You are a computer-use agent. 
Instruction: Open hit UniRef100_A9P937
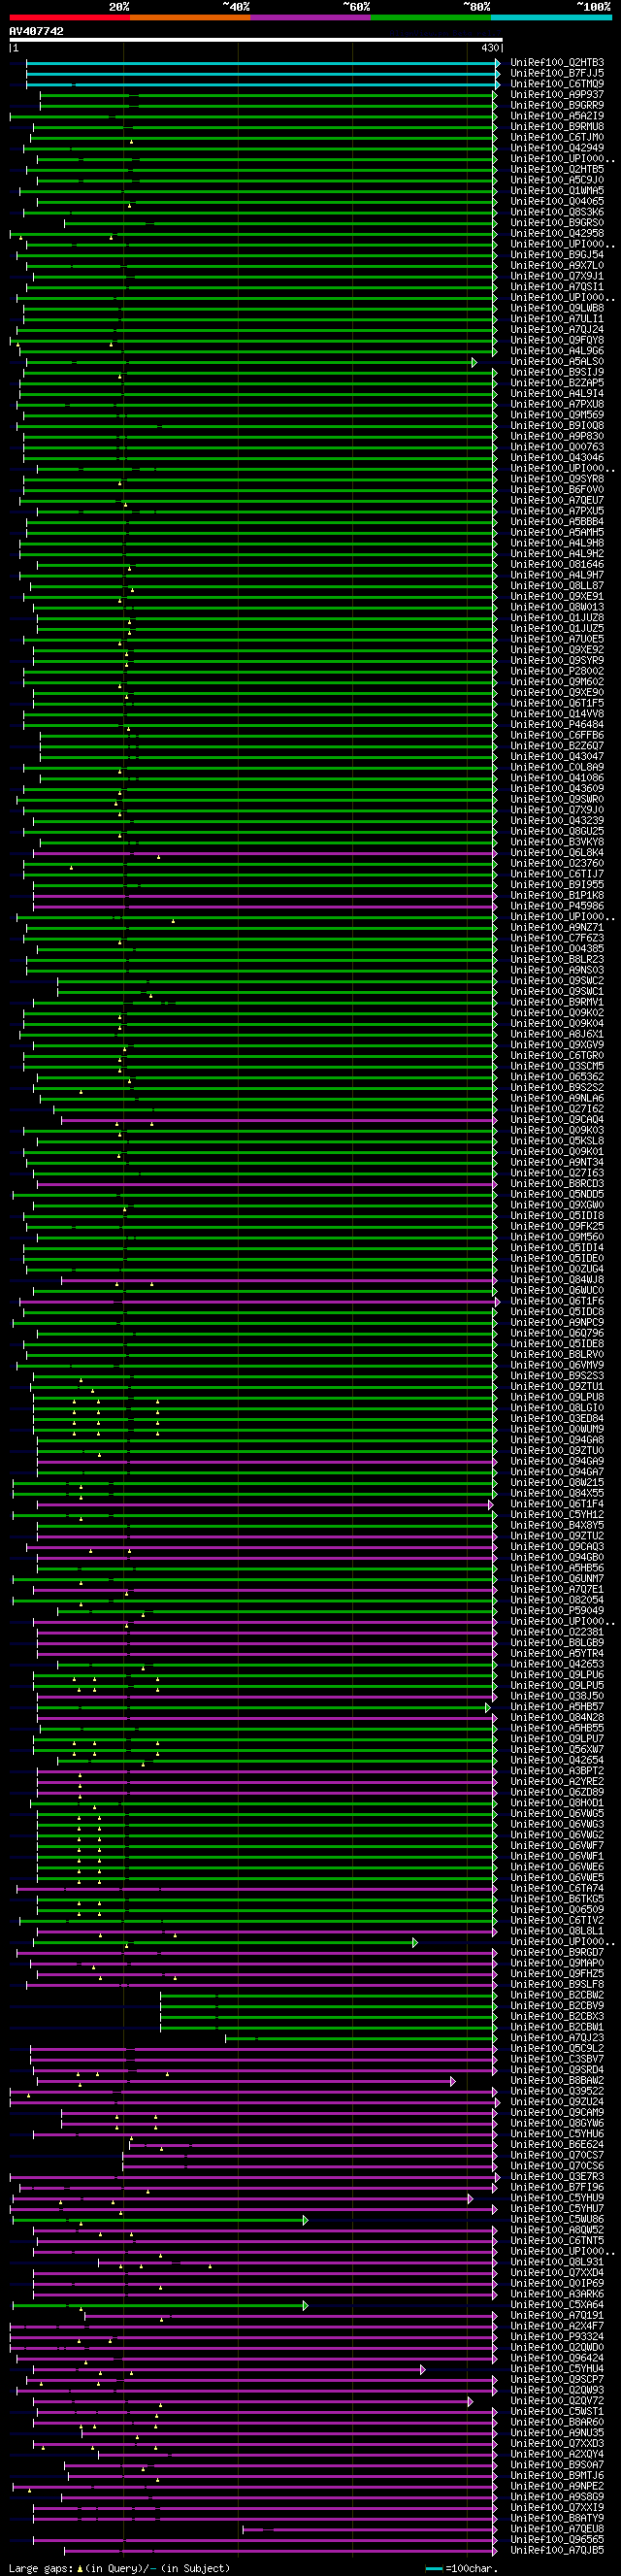coord(557,95)
